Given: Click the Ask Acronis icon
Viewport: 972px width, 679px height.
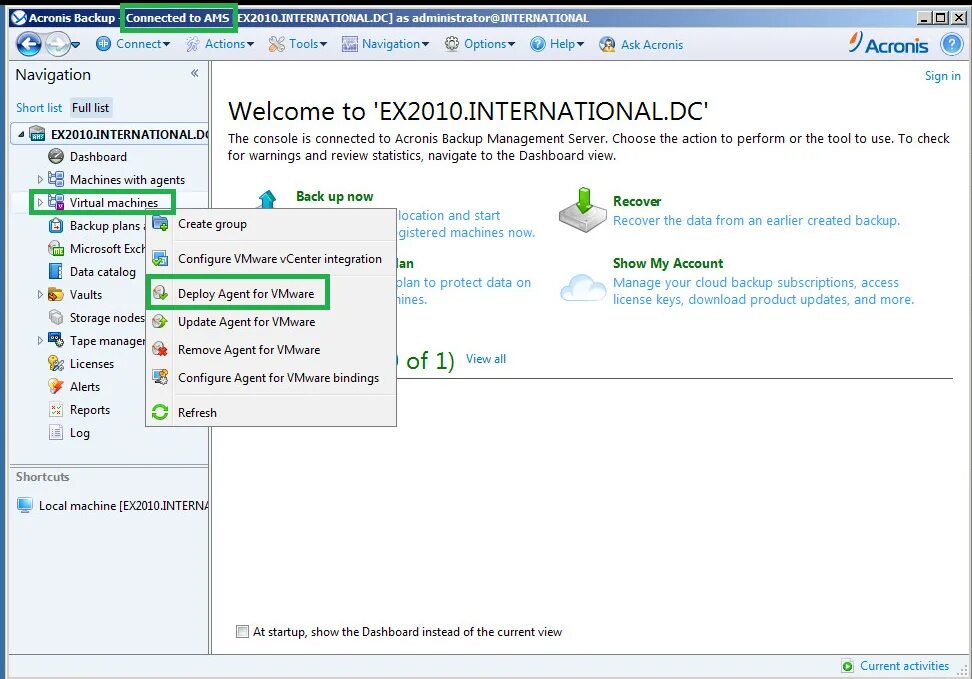Looking at the screenshot, I should click(x=605, y=44).
